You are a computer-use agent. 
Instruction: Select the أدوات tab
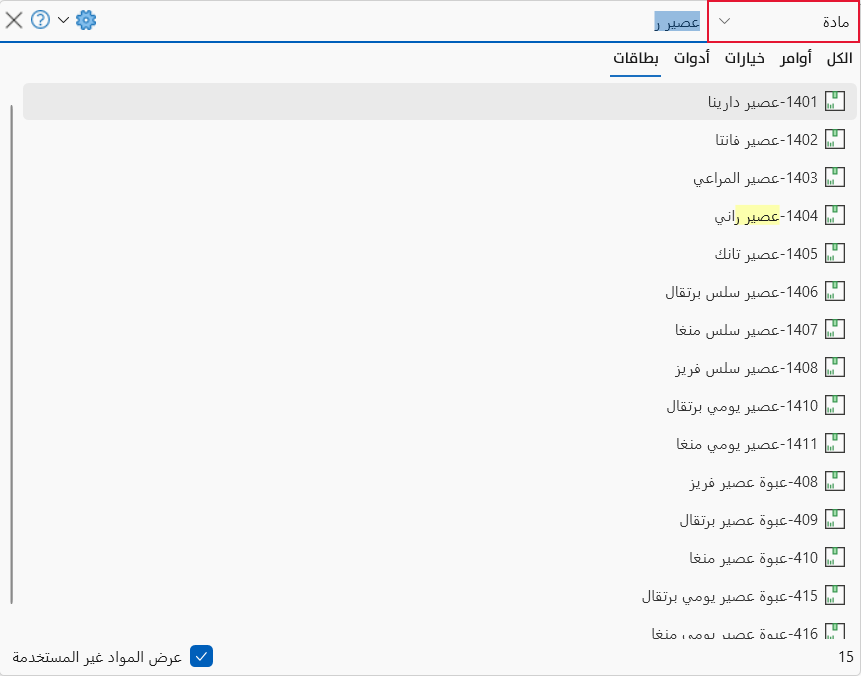click(x=692, y=59)
